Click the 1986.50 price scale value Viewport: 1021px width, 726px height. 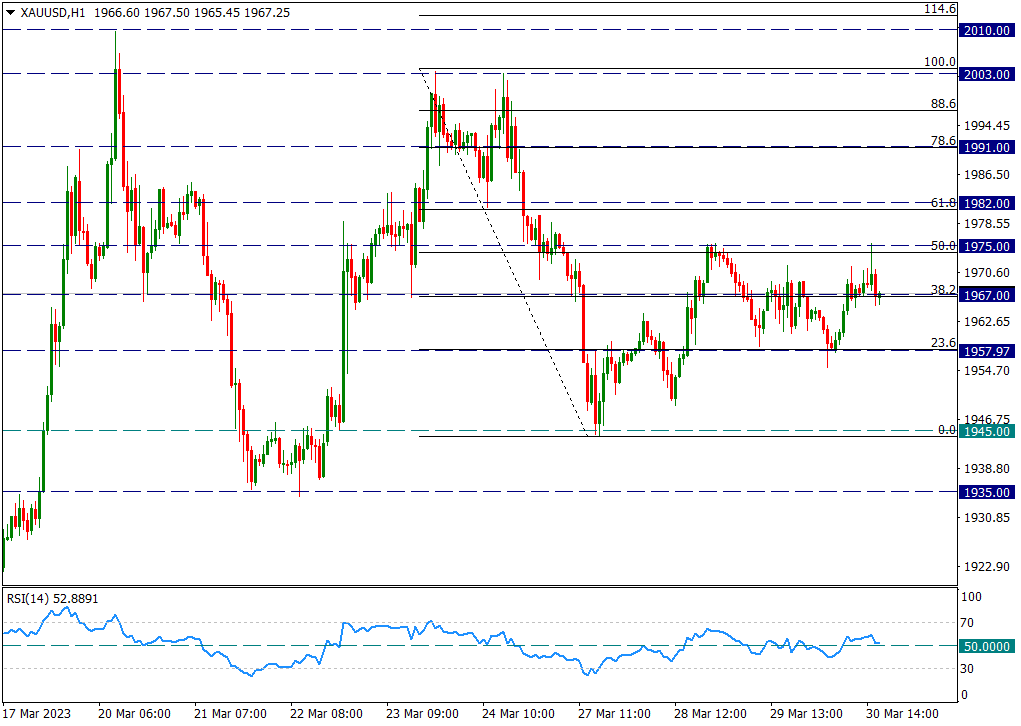(x=987, y=175)
